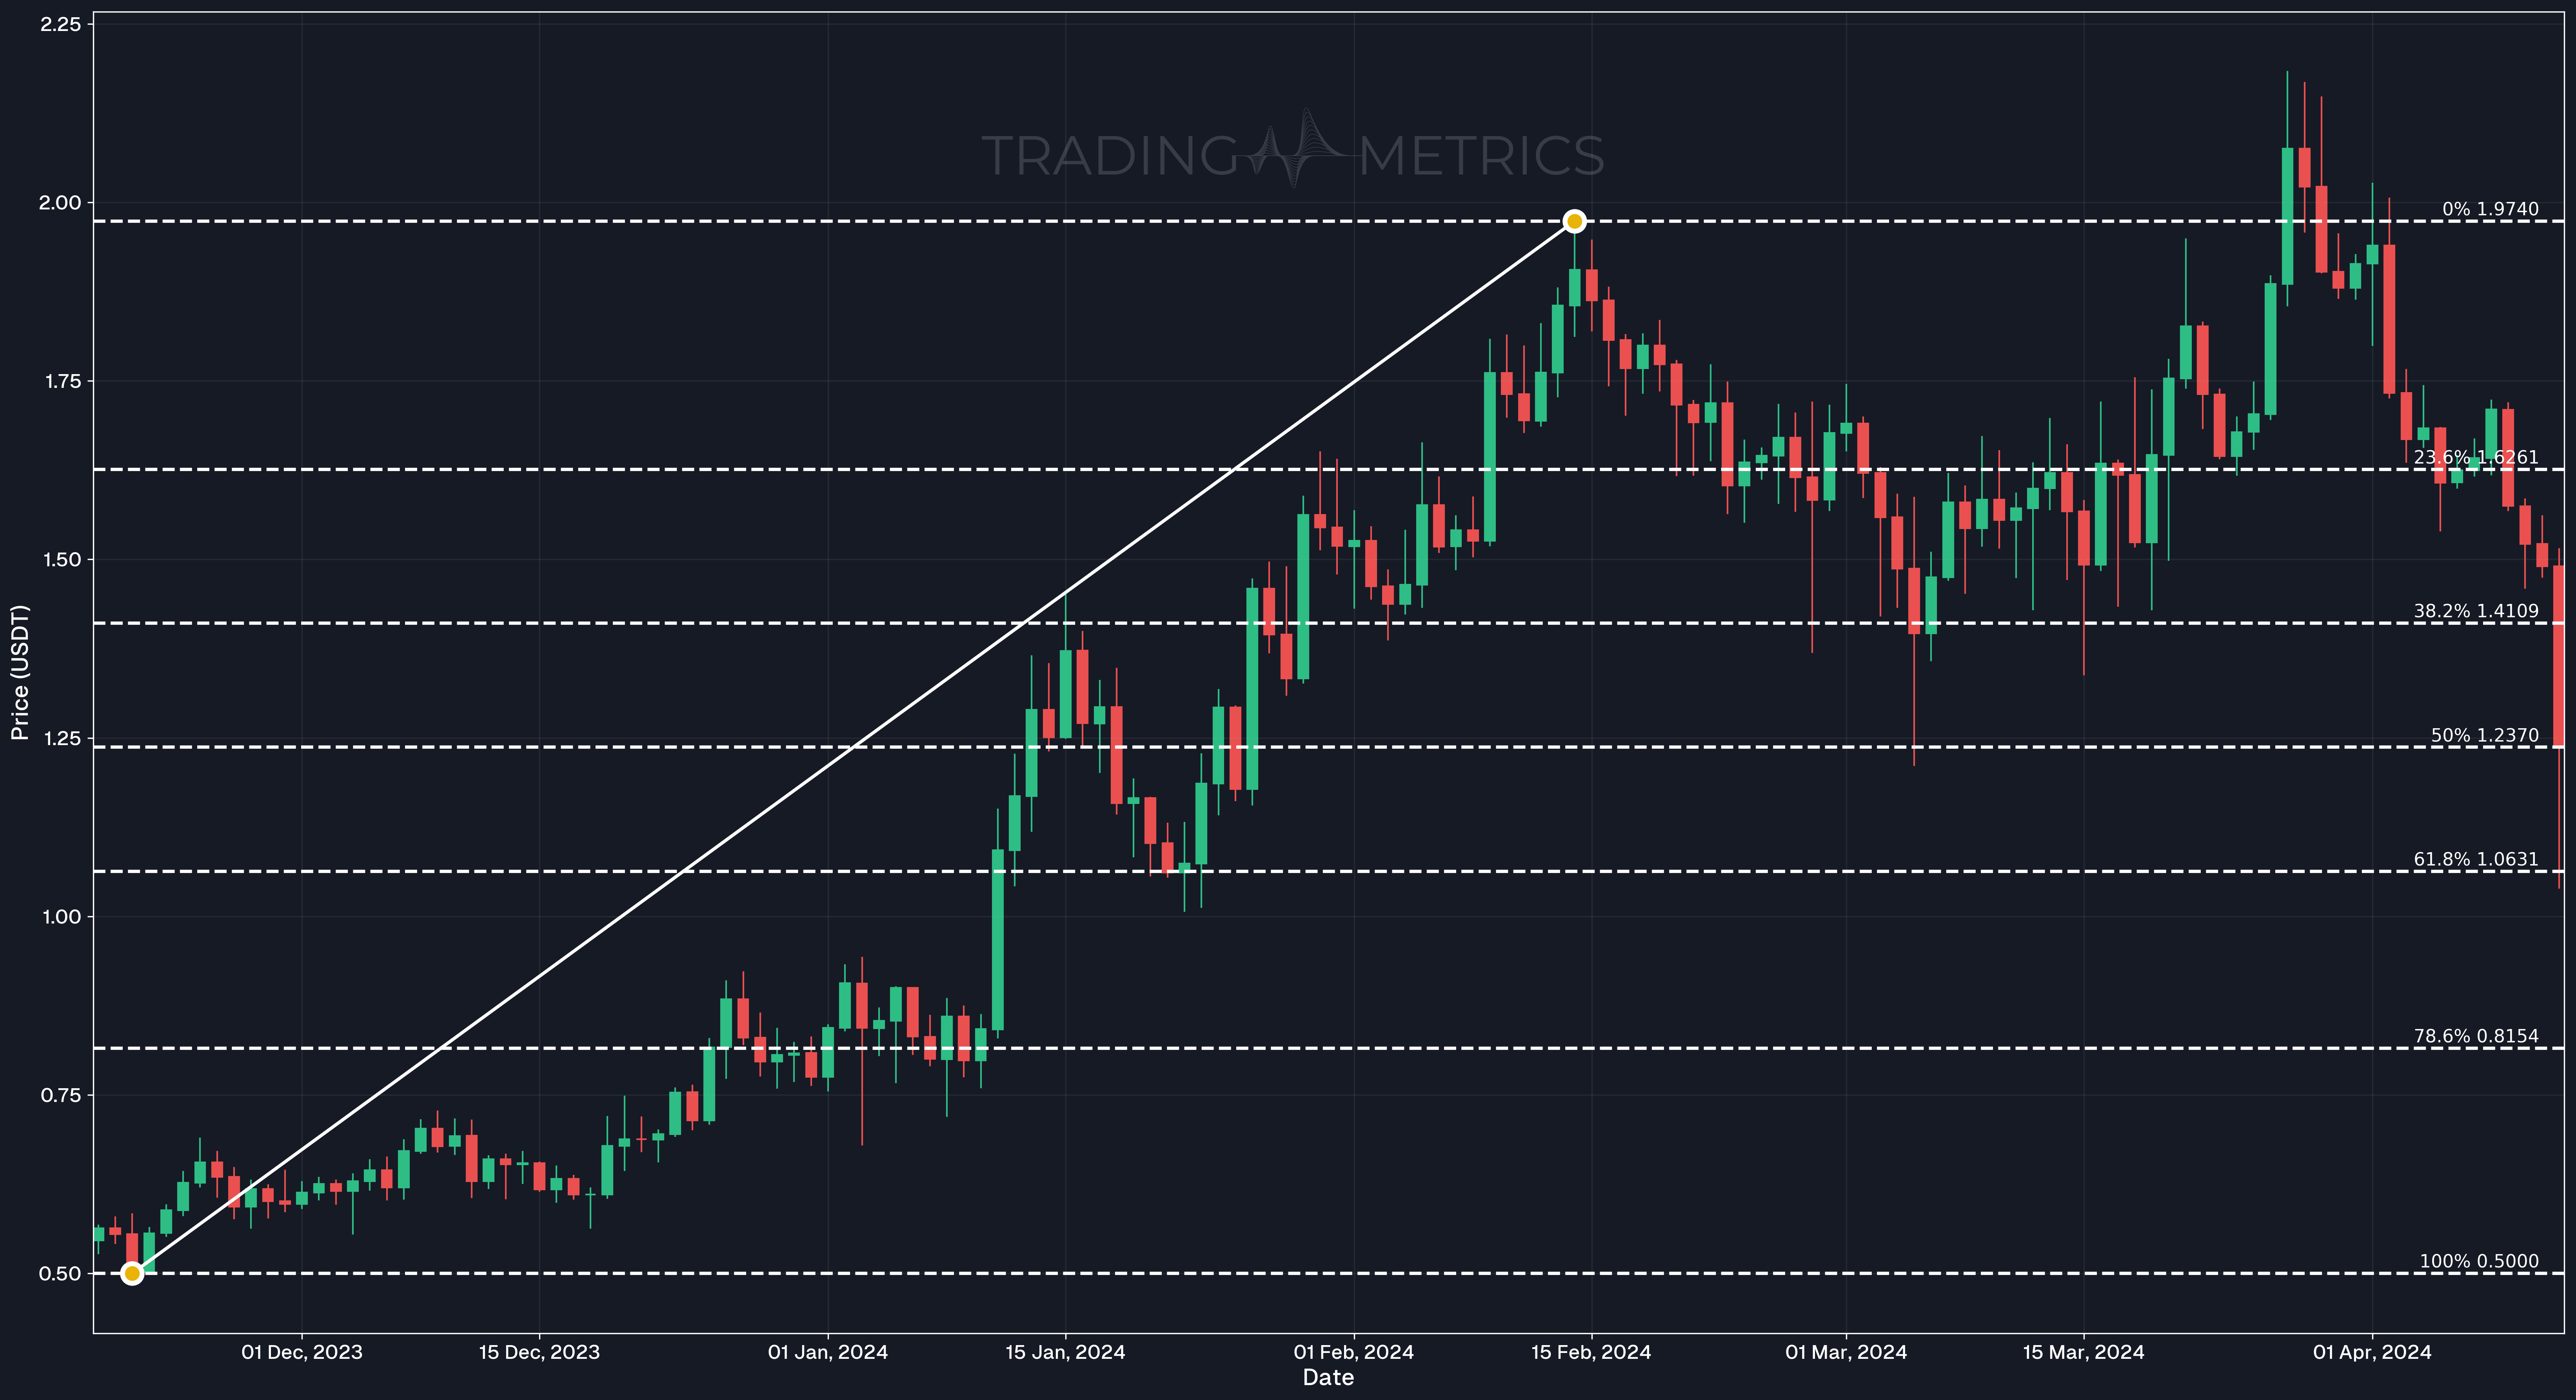The height and width of the screenshot is (1400, 2576).
Task: Click the '01 Jan, 2024' date tick label
Action: (x=828, y=1353)
